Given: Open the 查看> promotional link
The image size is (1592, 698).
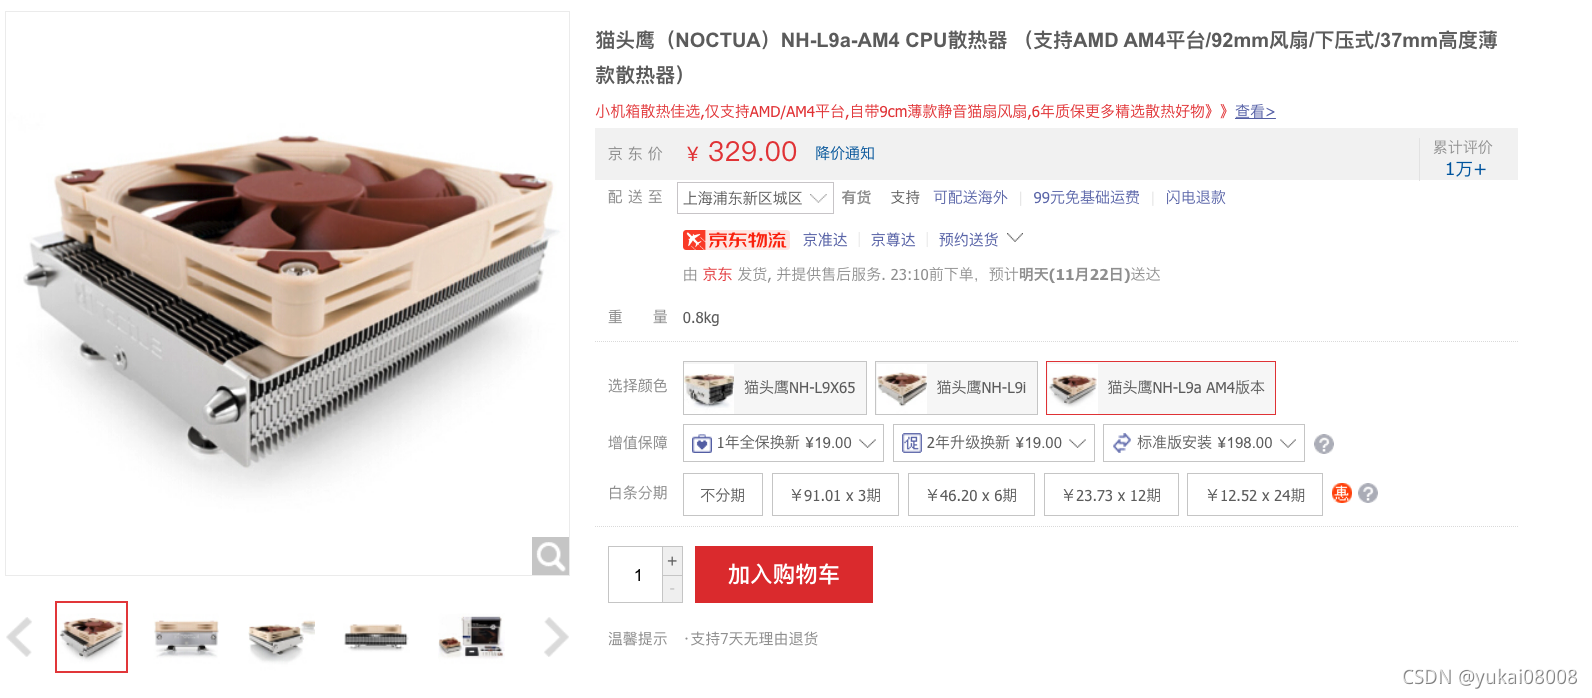Looking at the screenshot, I should pyautogui.click(x=1255, y=111).
